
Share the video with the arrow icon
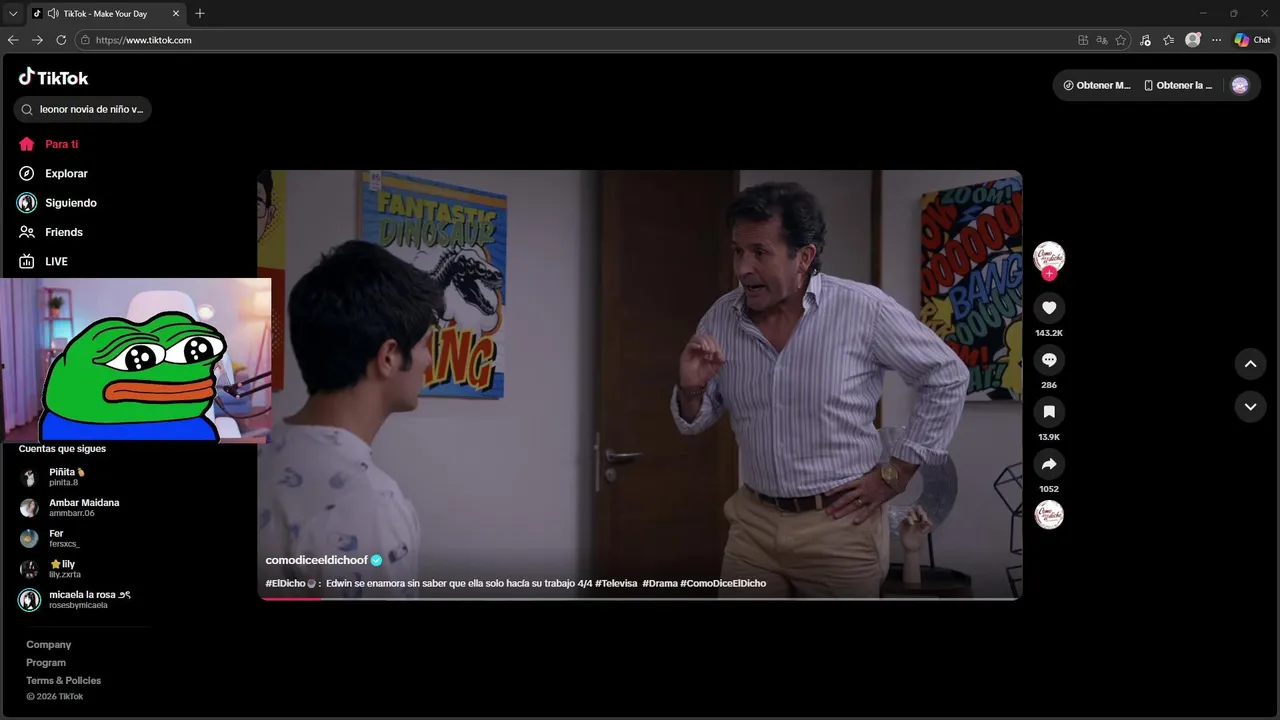[1049, 464]
